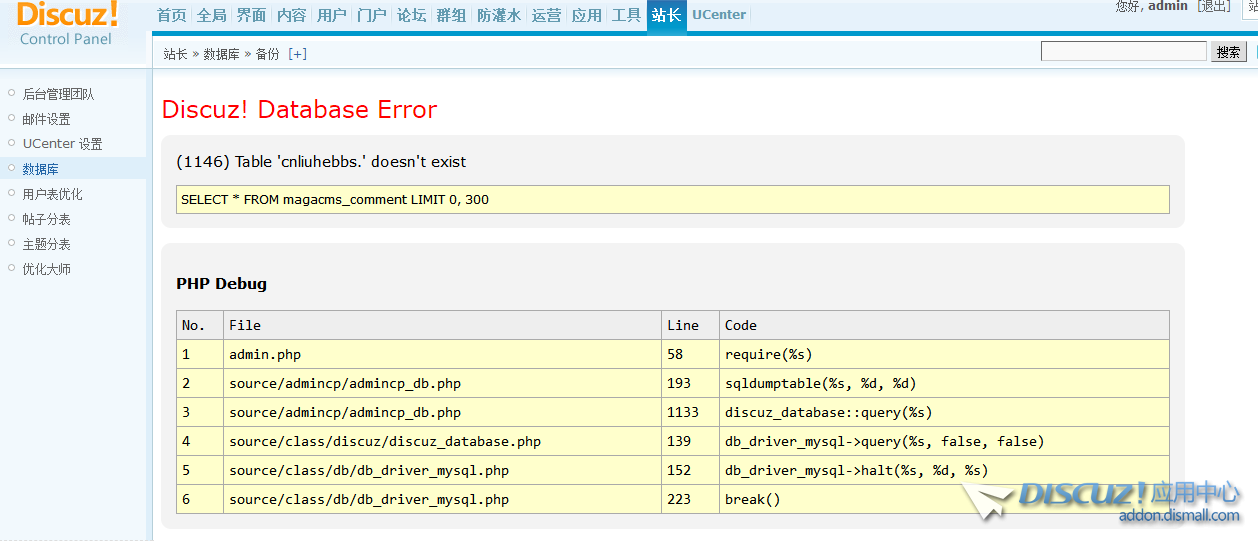This screenshot has width=1258, height=541.
Task: Click the discuz_database::query(%s) code cell
Action: [944, 412]
